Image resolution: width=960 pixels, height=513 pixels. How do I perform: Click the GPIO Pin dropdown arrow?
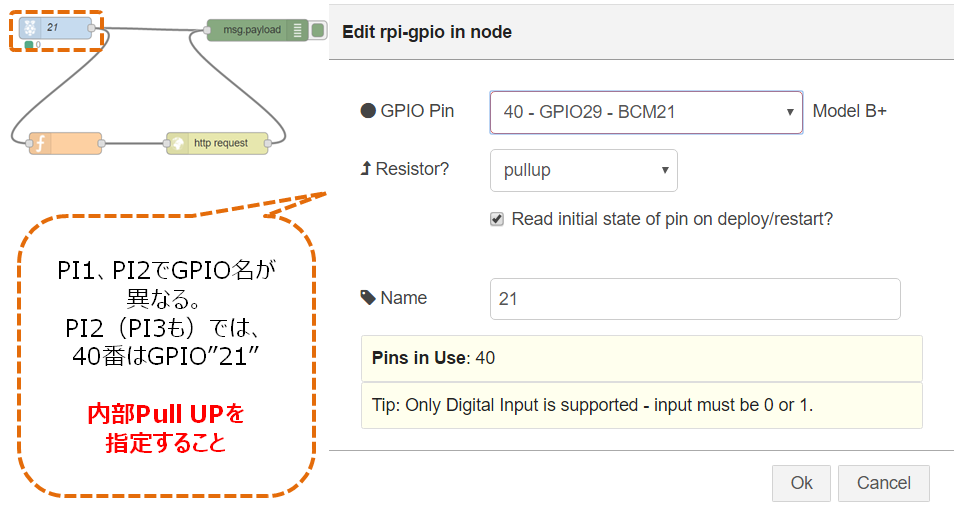point(790,112)
